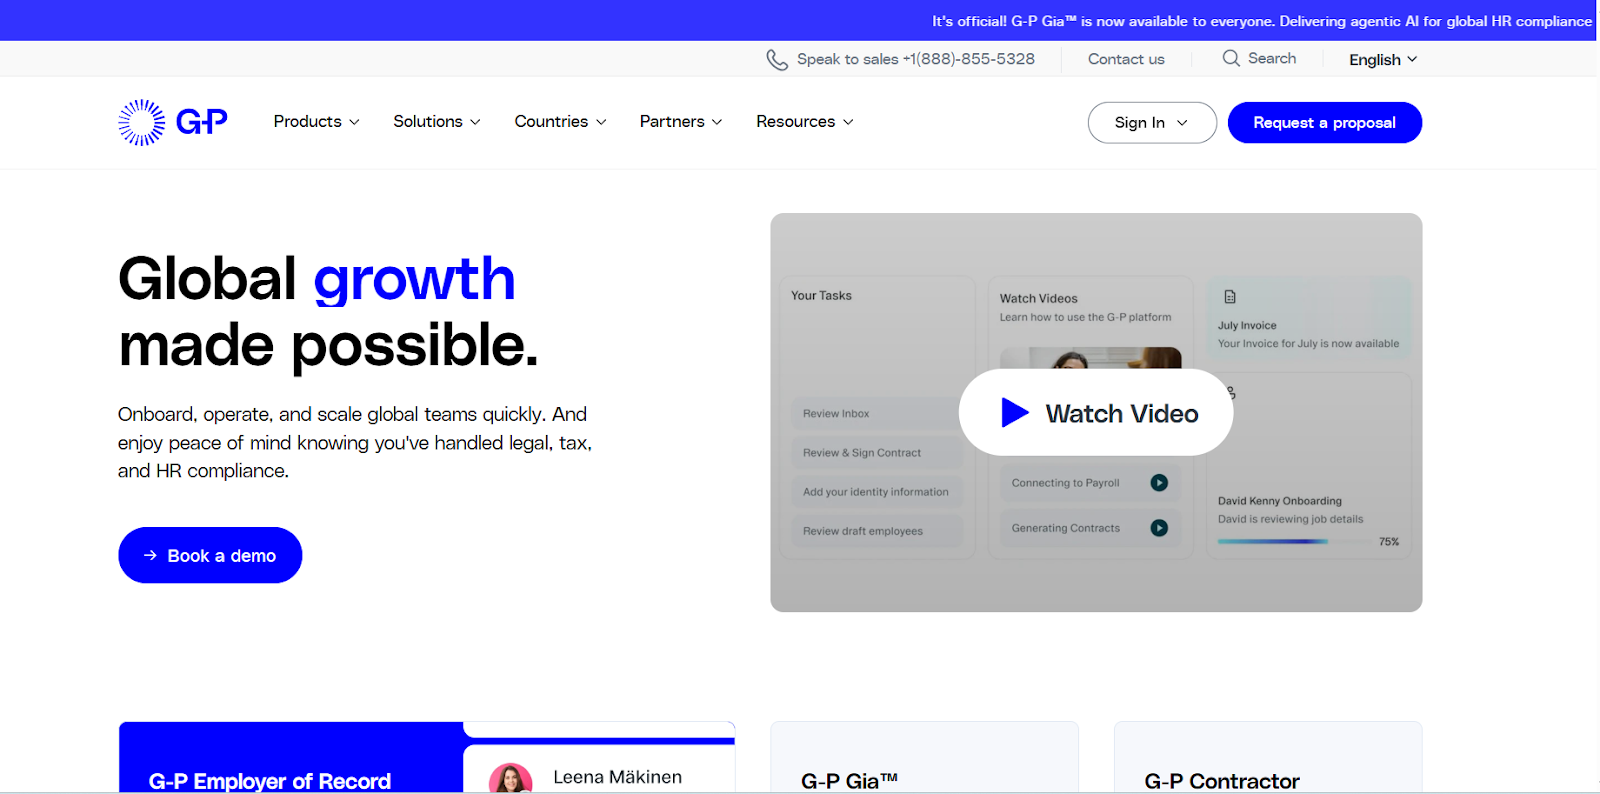This screenshot has height=794, width=1600.
Task: Click the play icon next to Connecting to Payroll
Action: [1159, 483]
